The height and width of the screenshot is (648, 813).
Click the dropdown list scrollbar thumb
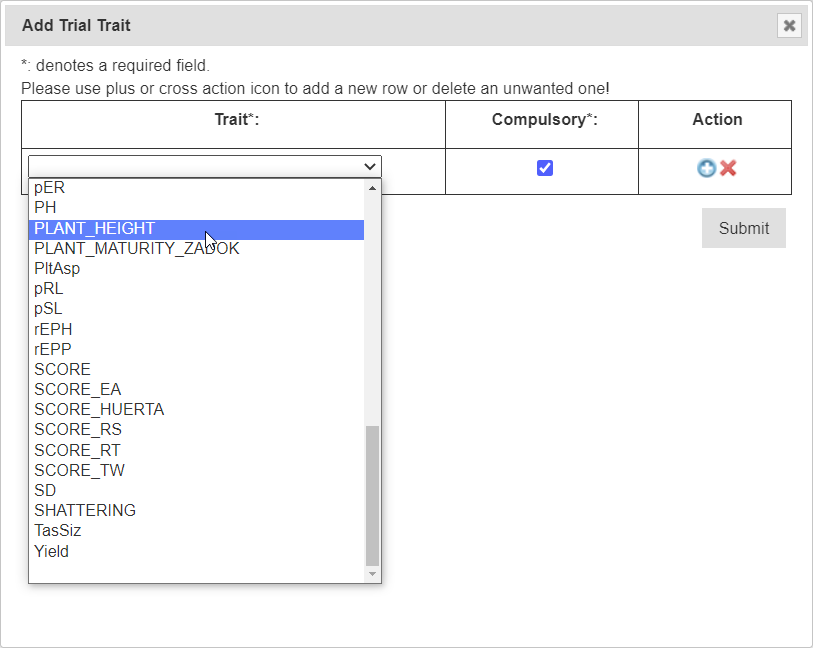(x=373, y=495)
